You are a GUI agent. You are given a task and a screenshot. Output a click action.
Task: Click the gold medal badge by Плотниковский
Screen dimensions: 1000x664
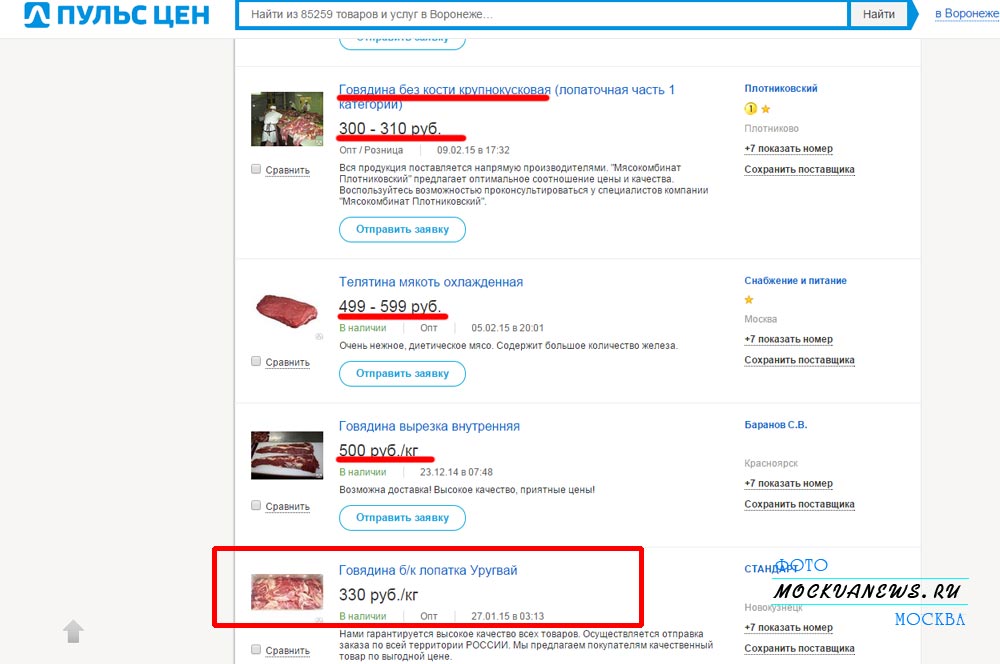pos(751,108)
